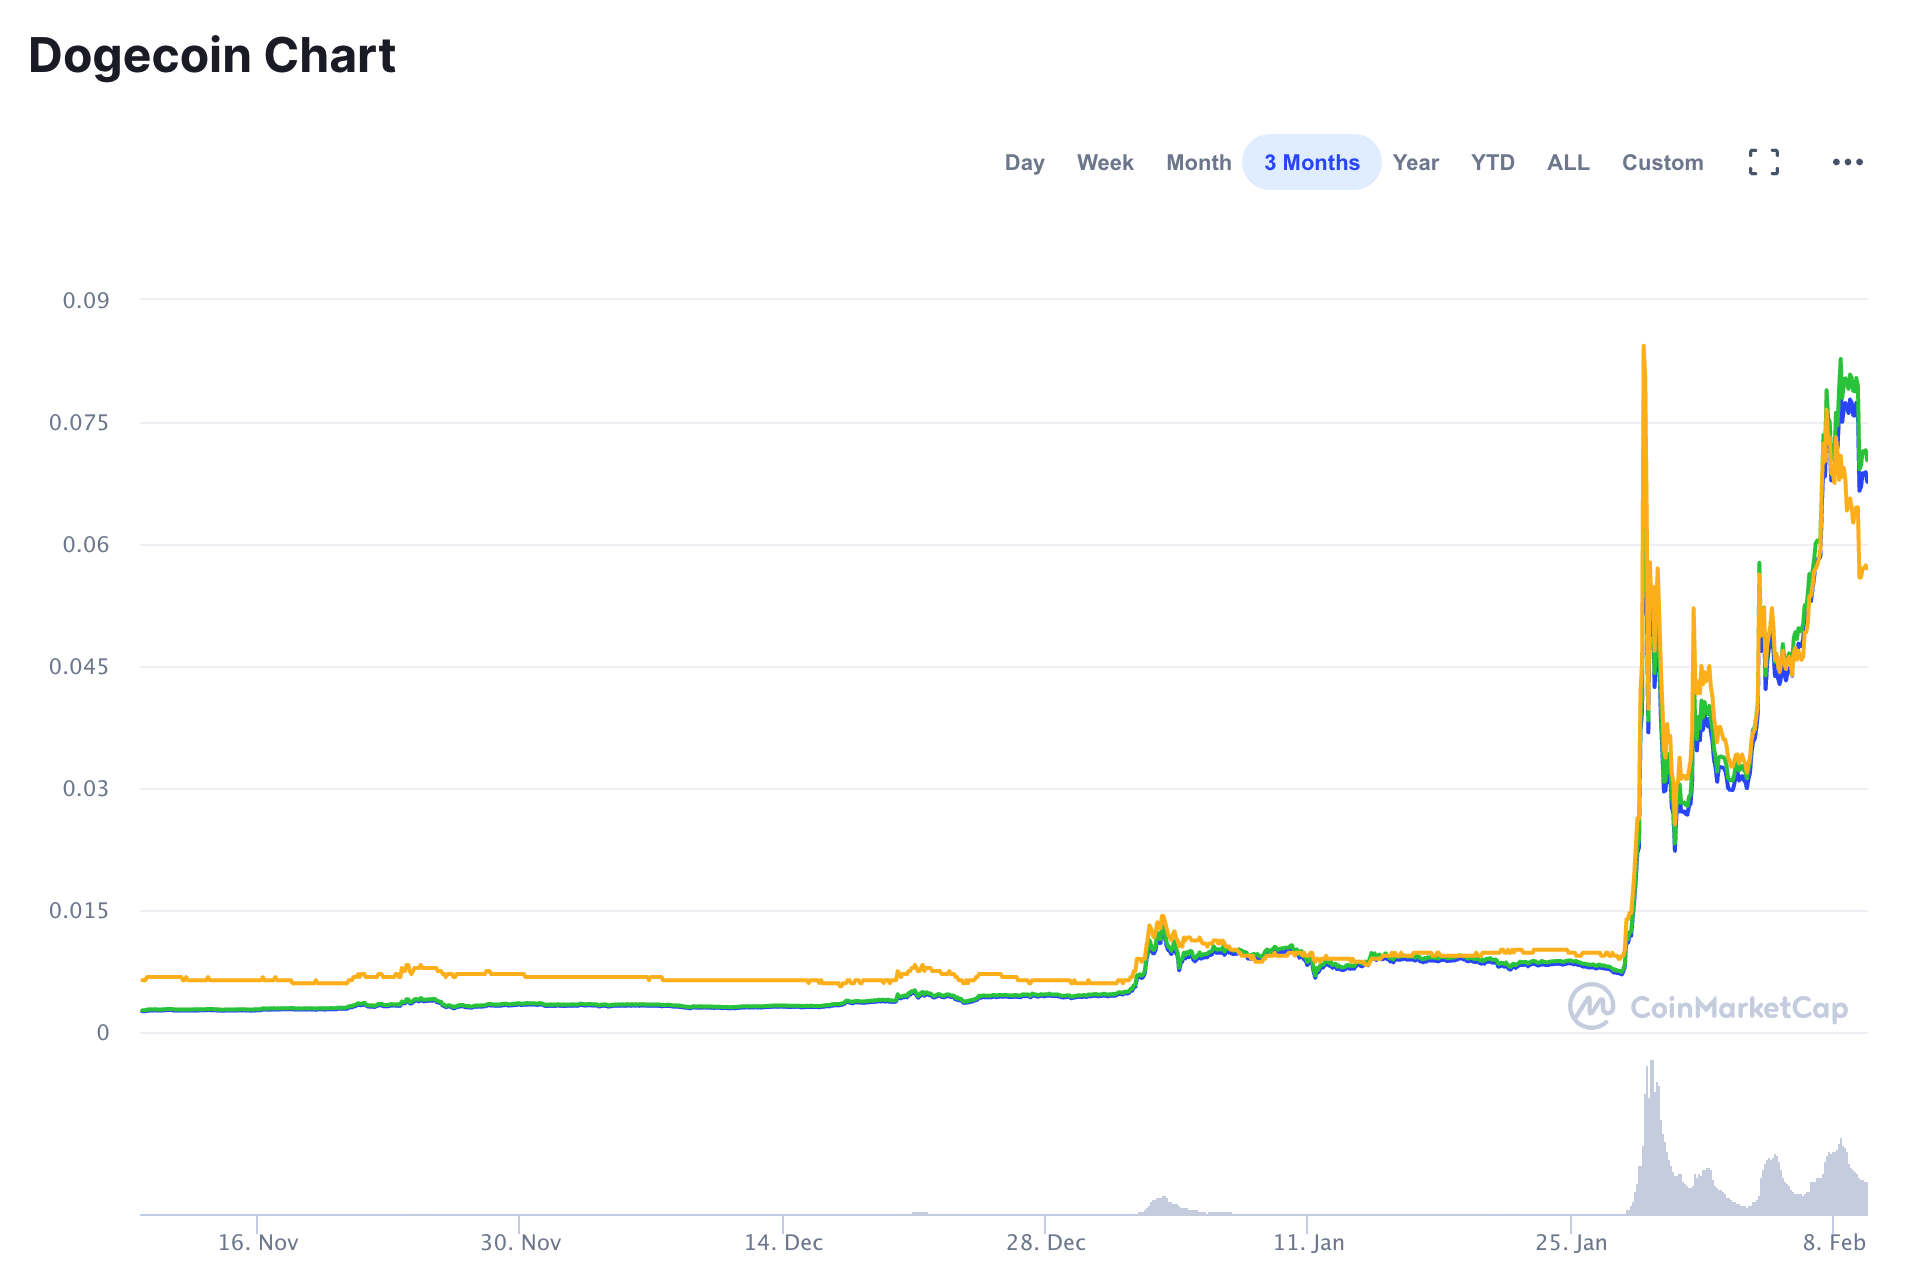Image resolution: width=1922 pixels, height=1272 pixels.
Task: Select the Week time range
Action: pyautogui.click(x=1105, y=162)
